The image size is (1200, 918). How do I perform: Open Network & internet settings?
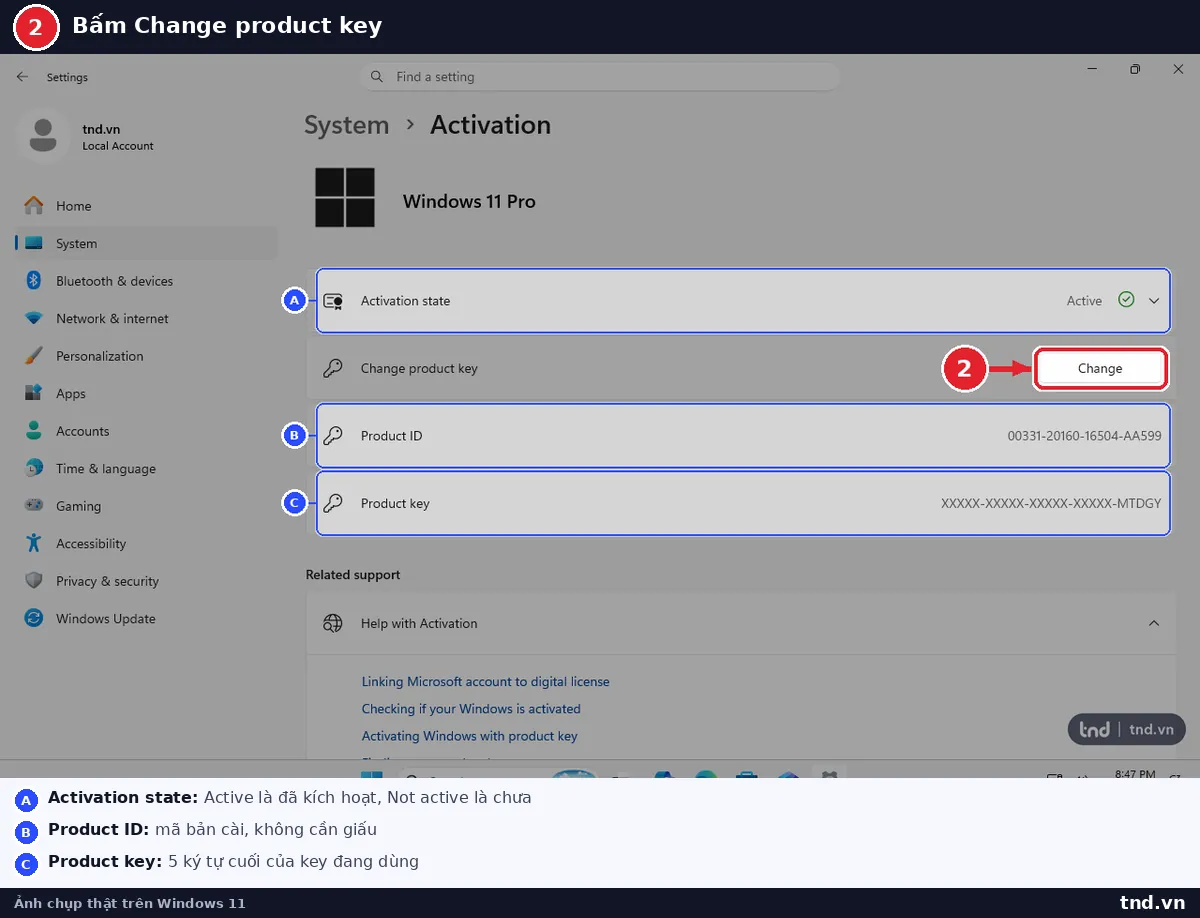point(146,318)
